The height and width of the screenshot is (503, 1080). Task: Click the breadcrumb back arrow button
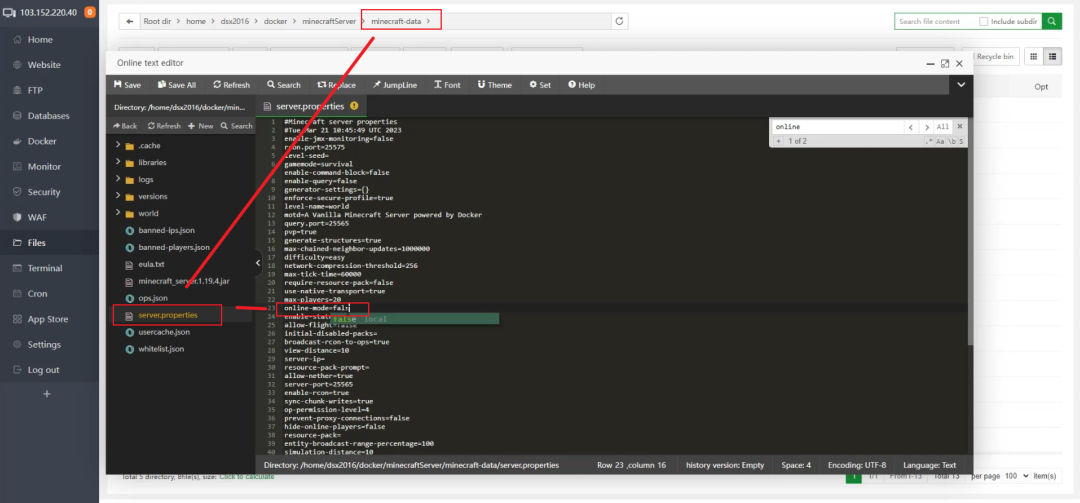(129, 21)
